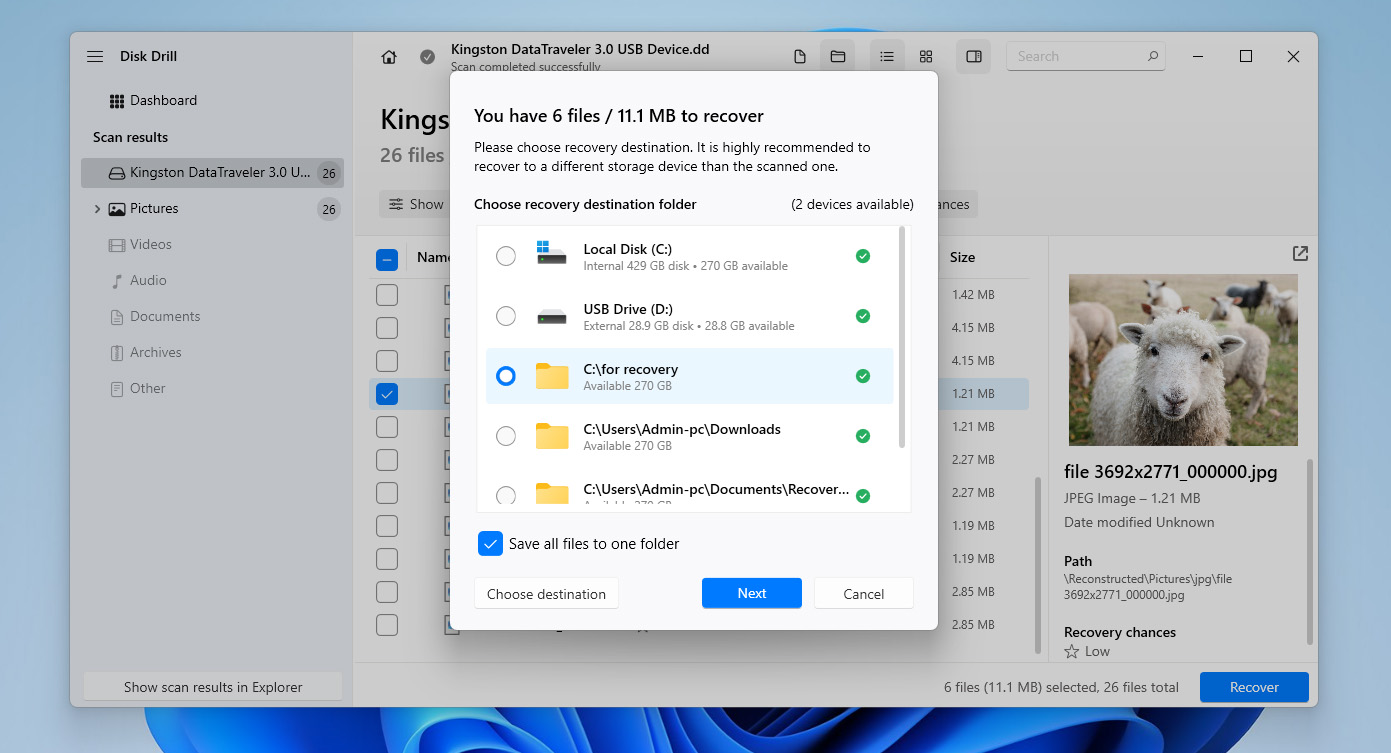This screenshot has height=753, width=1391.
Task: Click the sheep preview thumbnail
Action: tap(1183, 360)
